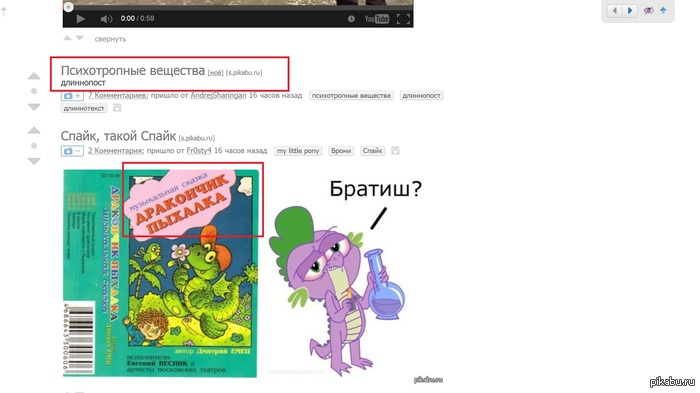Click rating dot of Спайк post
This screenshot has width=700, height=393.
tap(34, 146)
